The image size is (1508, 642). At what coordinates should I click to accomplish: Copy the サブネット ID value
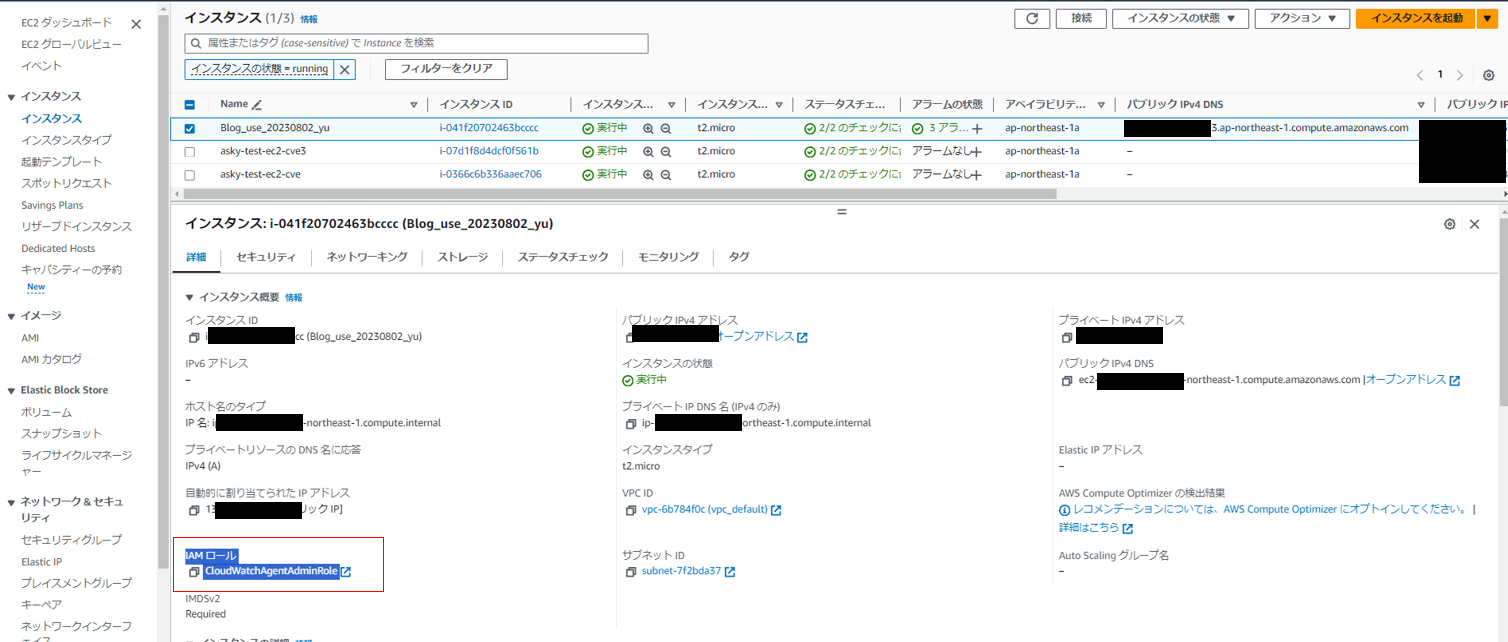630,572
